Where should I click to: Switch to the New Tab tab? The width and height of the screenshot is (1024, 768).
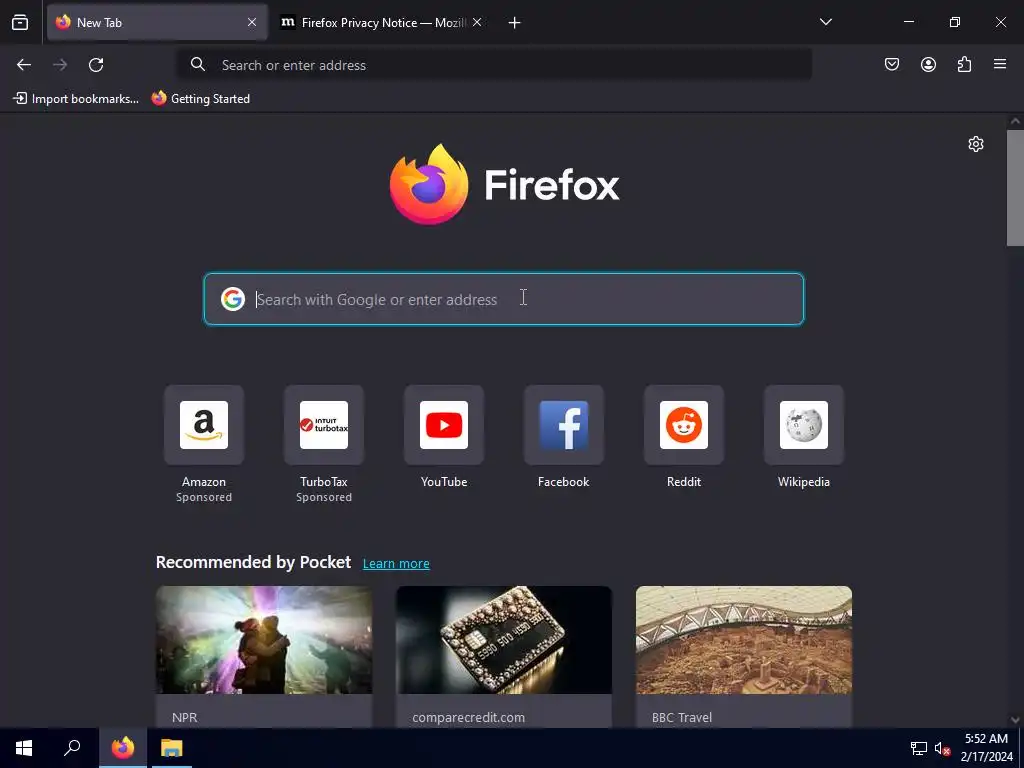click(x=157, y=23)
